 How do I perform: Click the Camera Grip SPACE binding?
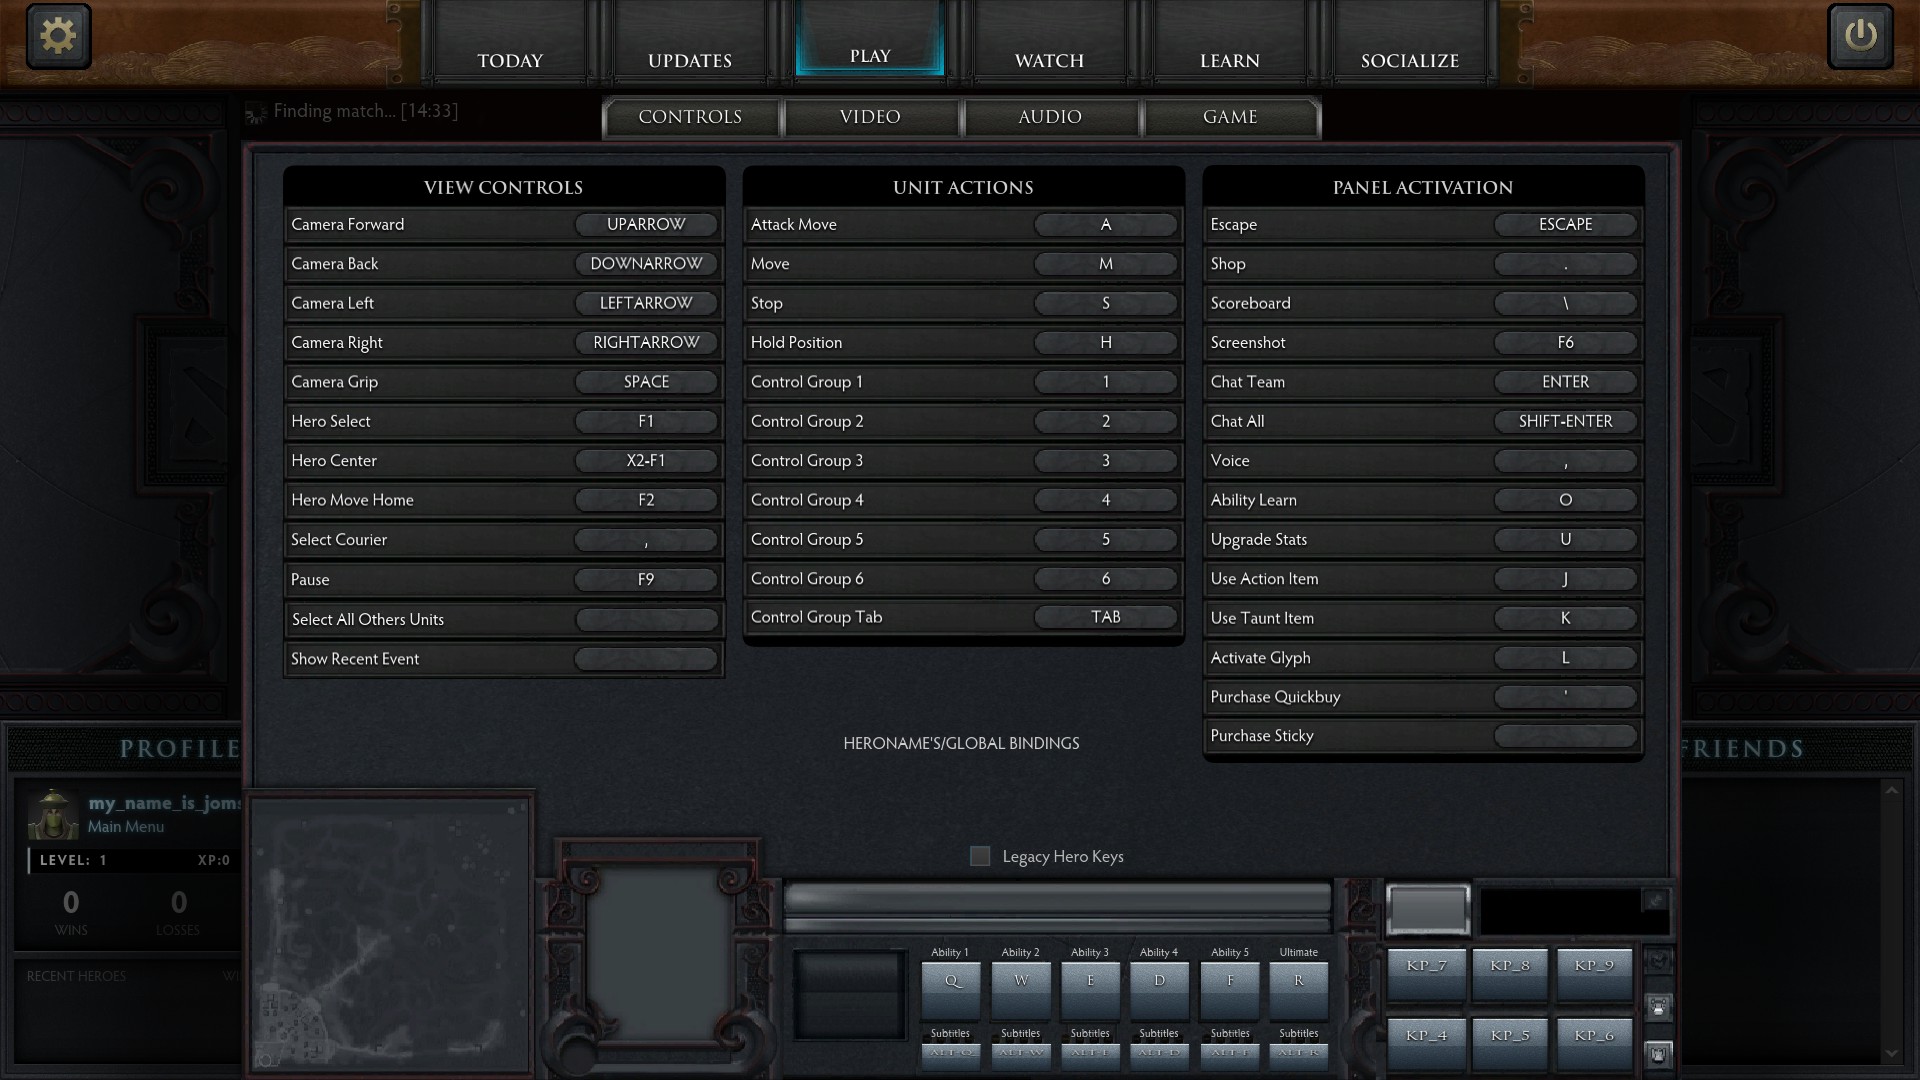[646, 382]
